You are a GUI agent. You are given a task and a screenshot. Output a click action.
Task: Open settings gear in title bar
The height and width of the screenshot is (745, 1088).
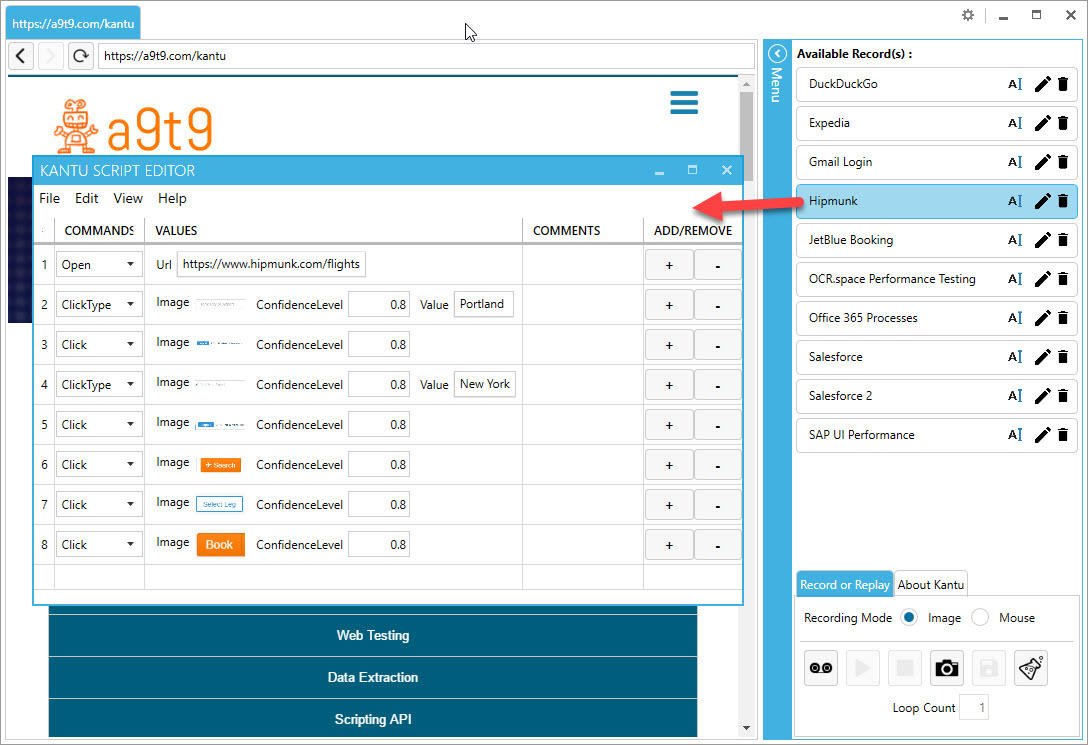click(x=968, y=15)
